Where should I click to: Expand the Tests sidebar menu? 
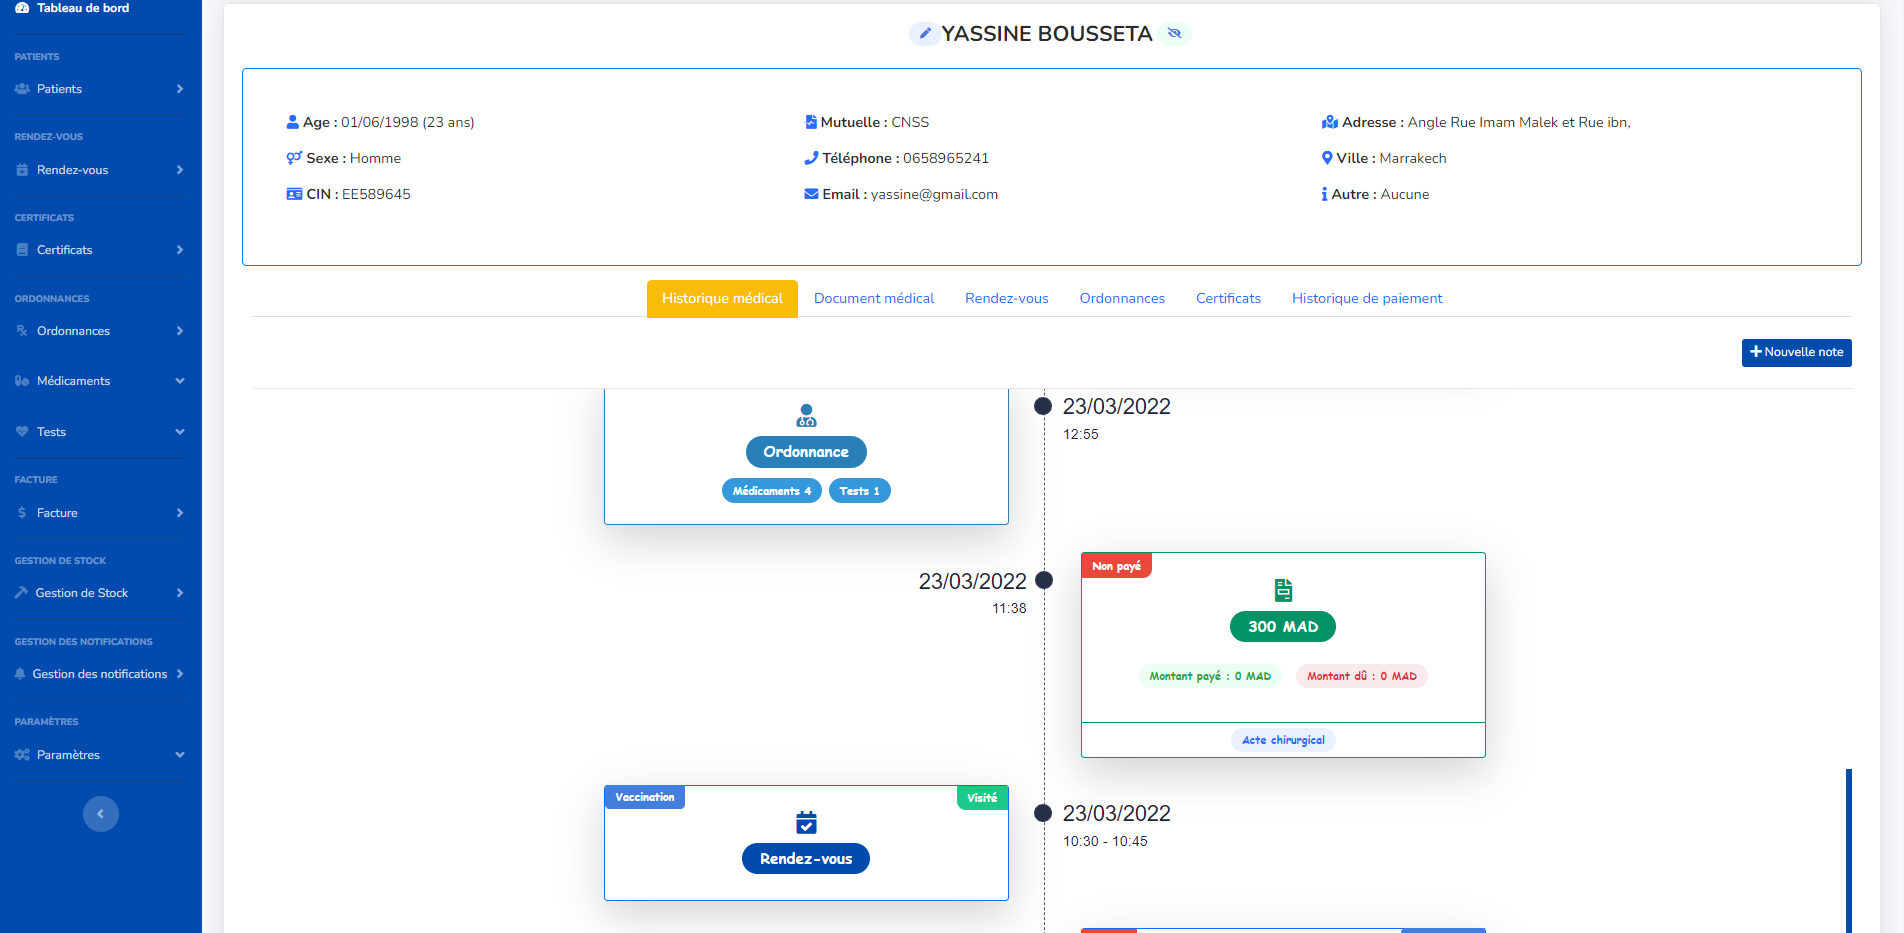click(180, 432)
